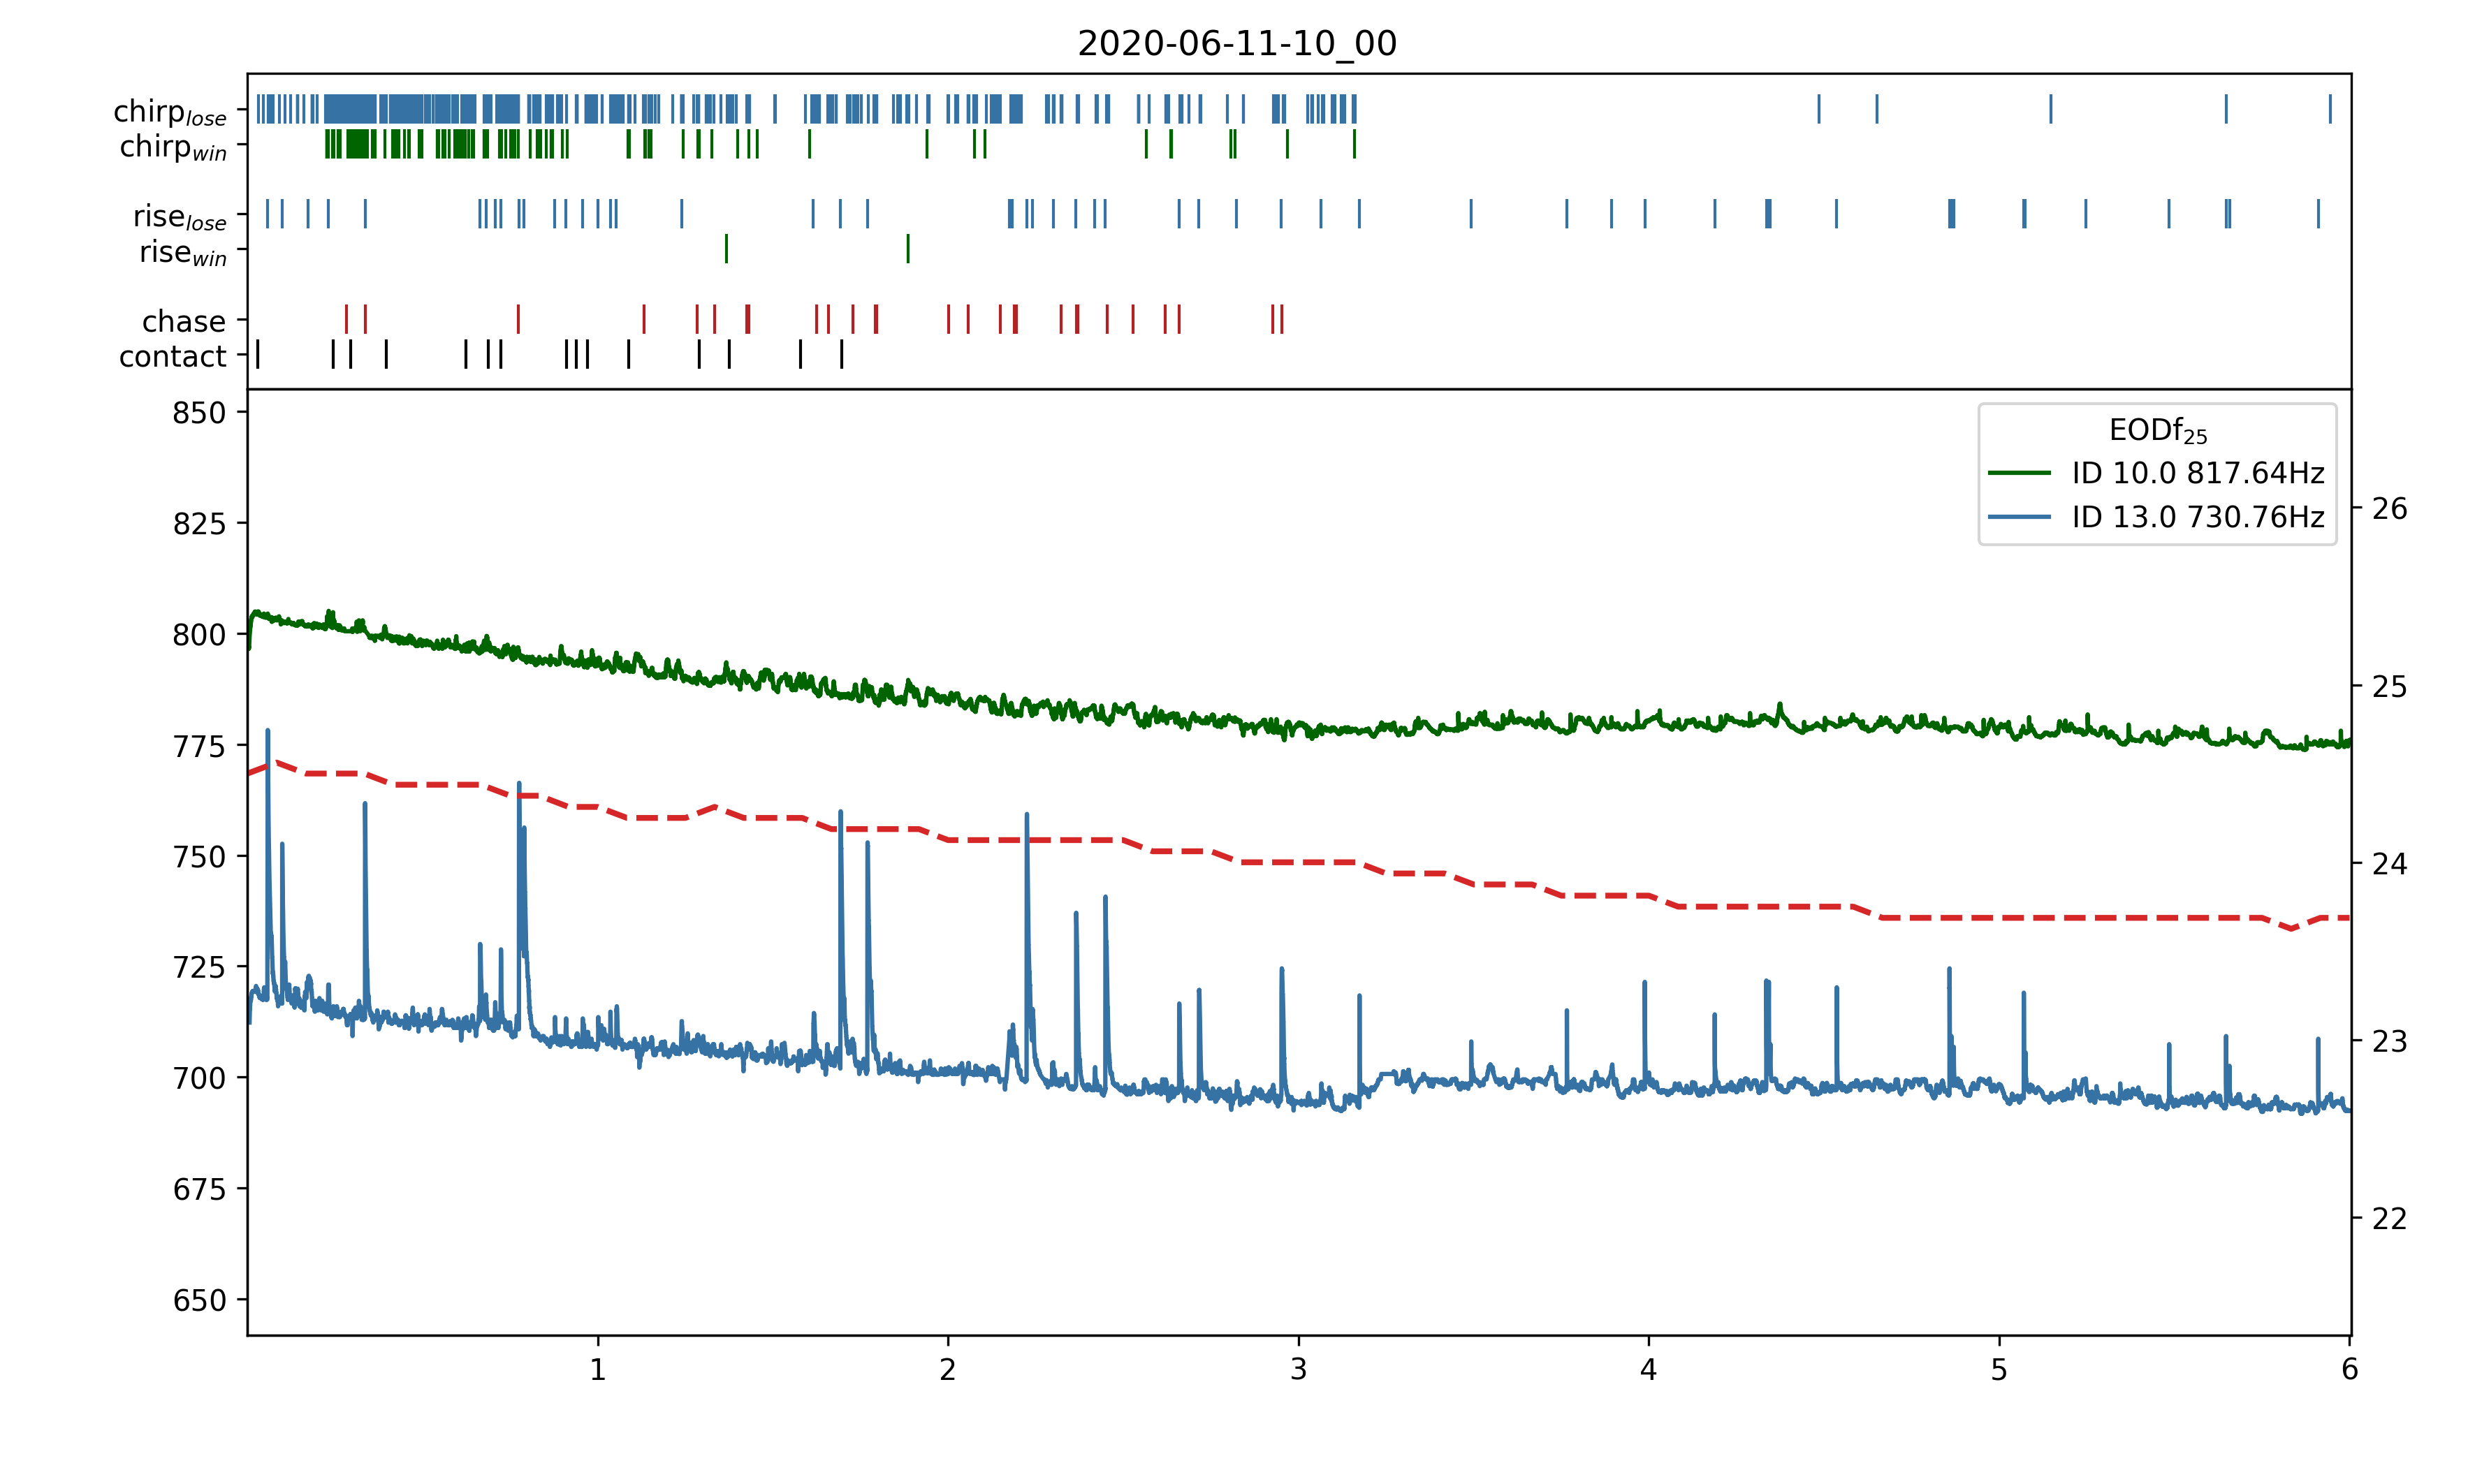Click the chase row label
This screenshot has width=2475, height=1484.
point(184,321)
